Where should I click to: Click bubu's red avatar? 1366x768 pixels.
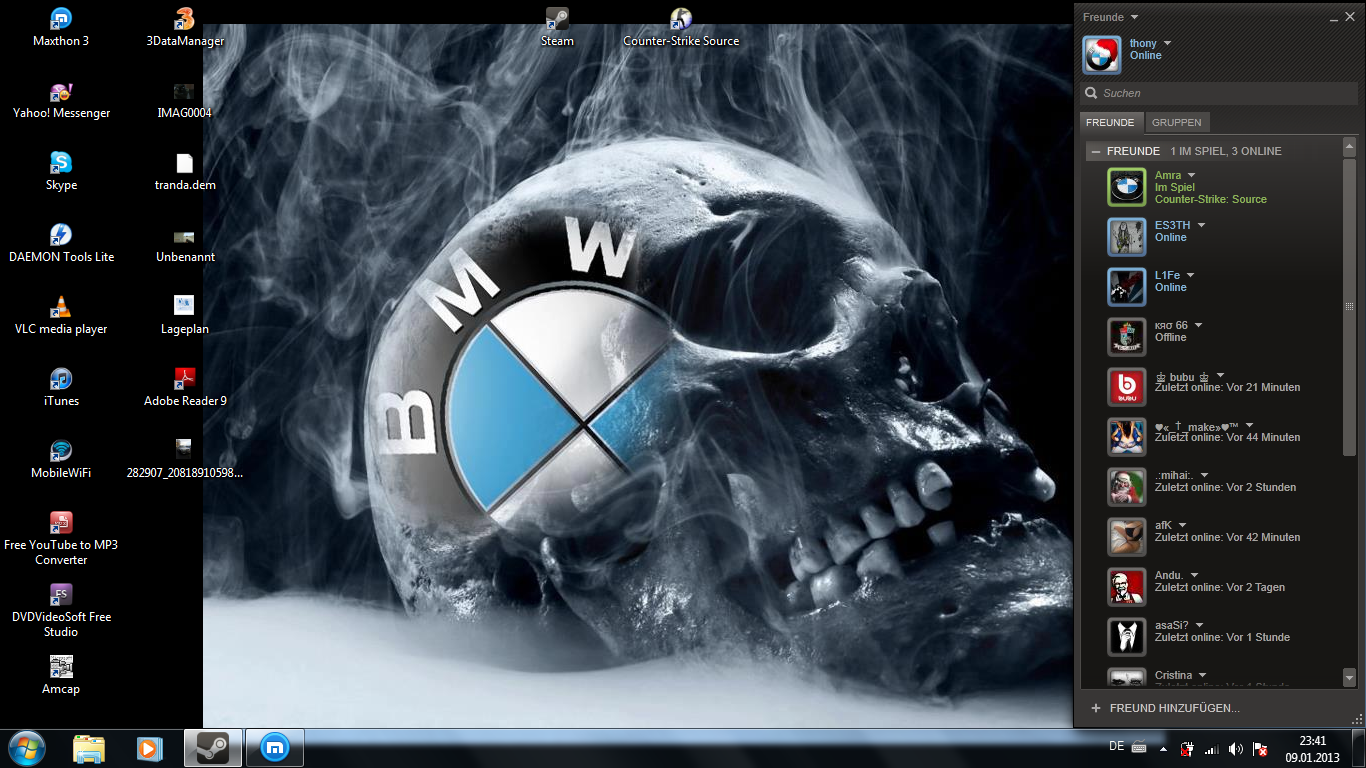pyautogui.click(x=1126, y=387)
